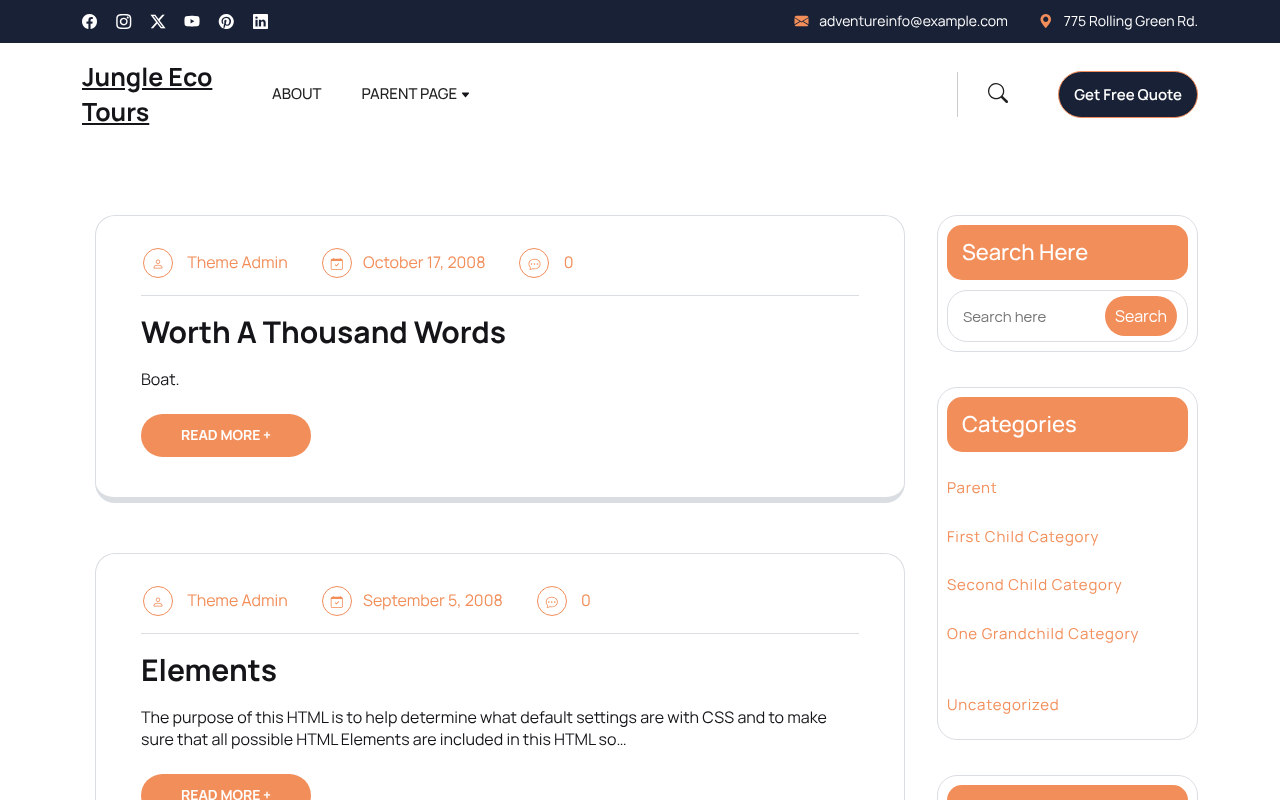Focus the sidebar Search here field
Image resolution: width=1280 pixels, height=800 pixels.
[1027, 316]
